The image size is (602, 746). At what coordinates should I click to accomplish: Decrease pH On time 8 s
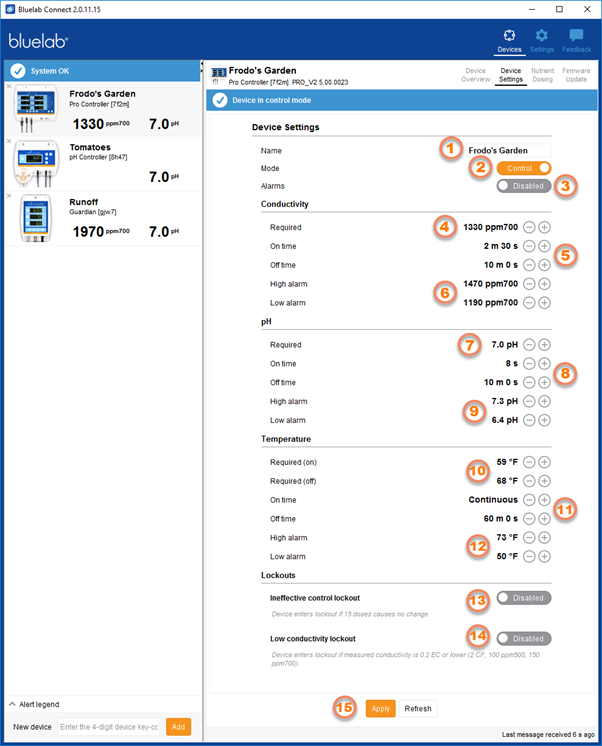point(529,363)
